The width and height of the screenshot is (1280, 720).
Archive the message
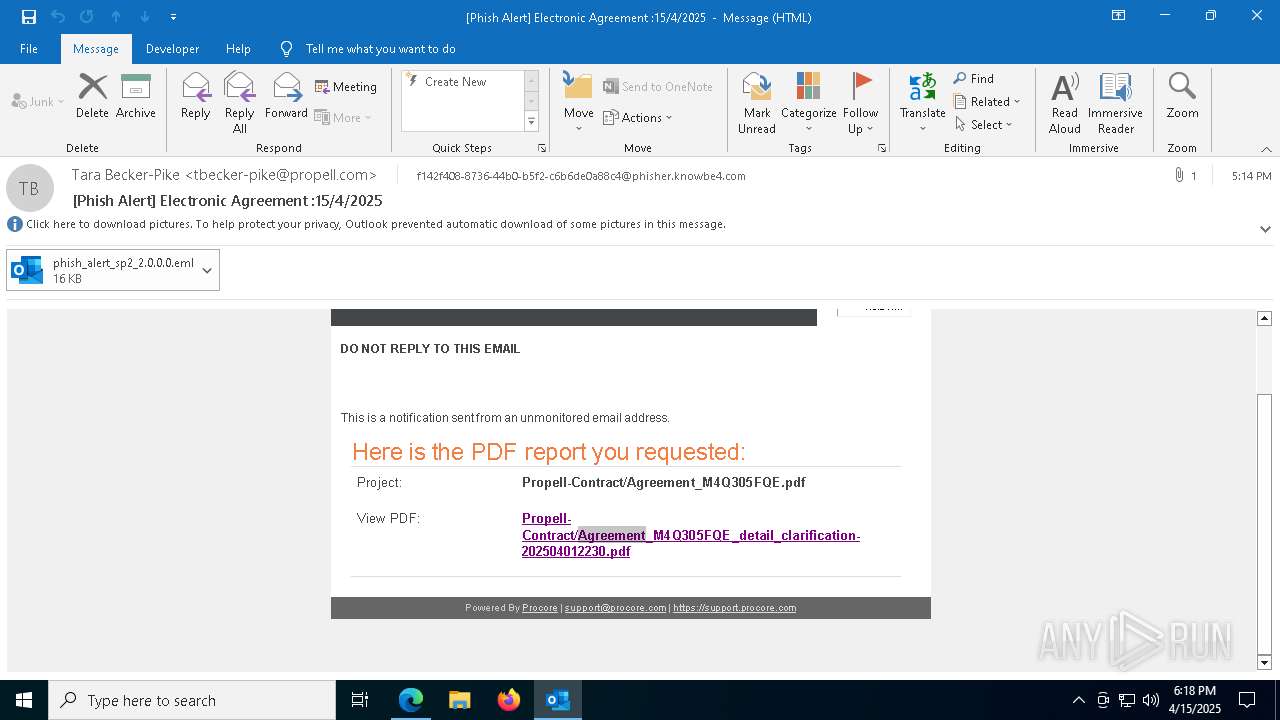click(135, 97)
